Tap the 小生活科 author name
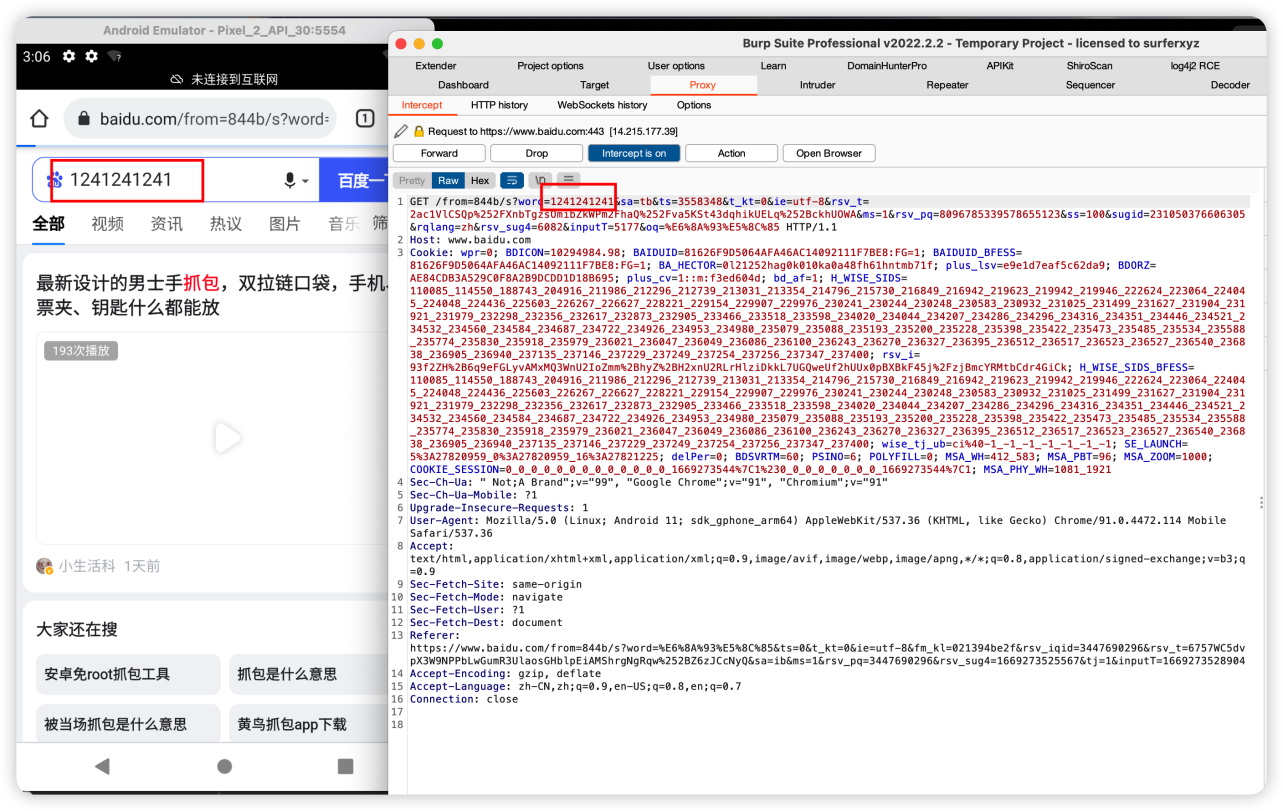 pyautogui.click(x=87, y=566)
